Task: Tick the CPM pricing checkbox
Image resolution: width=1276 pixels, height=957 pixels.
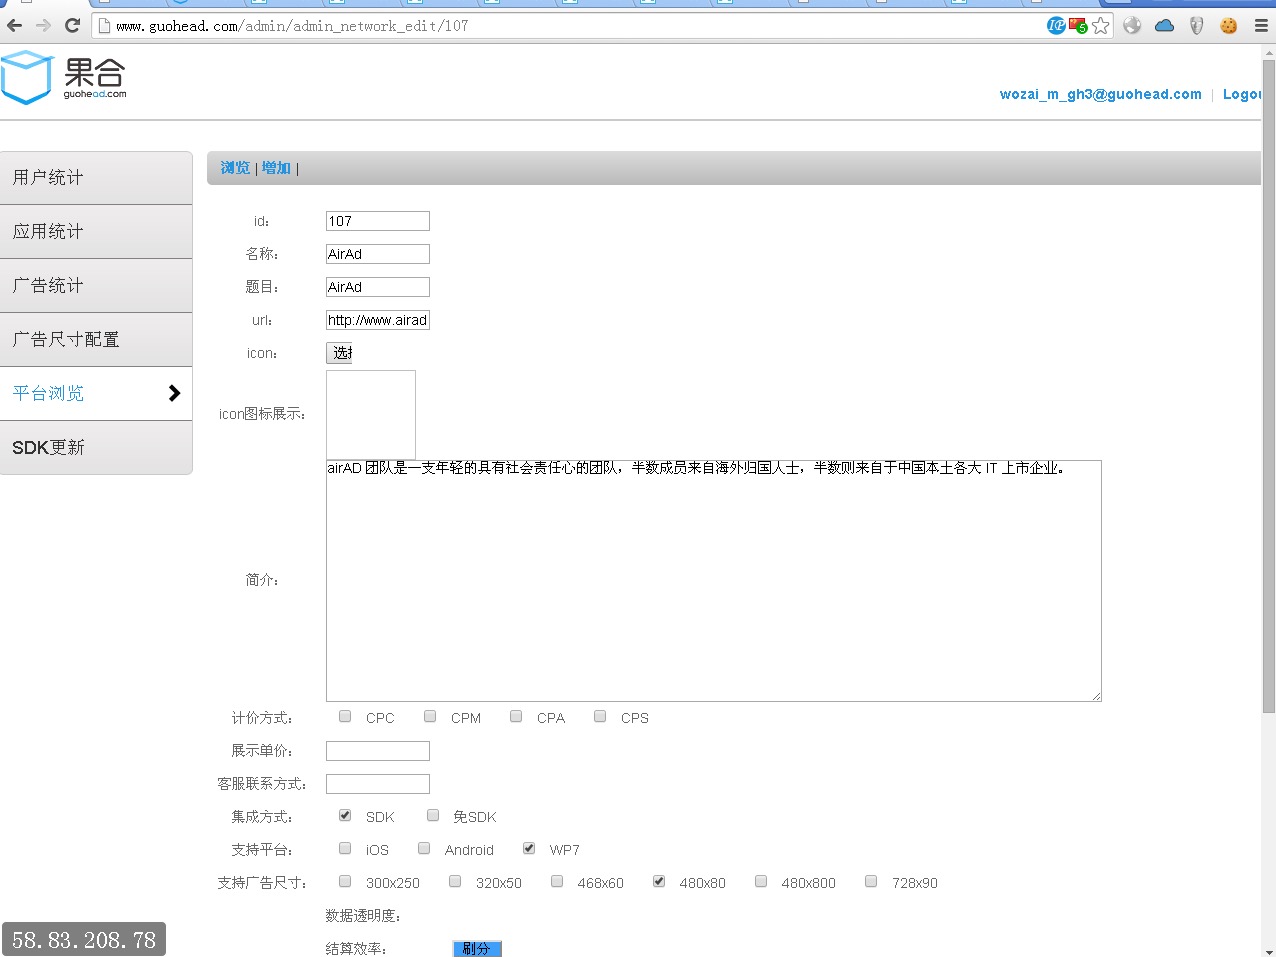Action: 430,716
